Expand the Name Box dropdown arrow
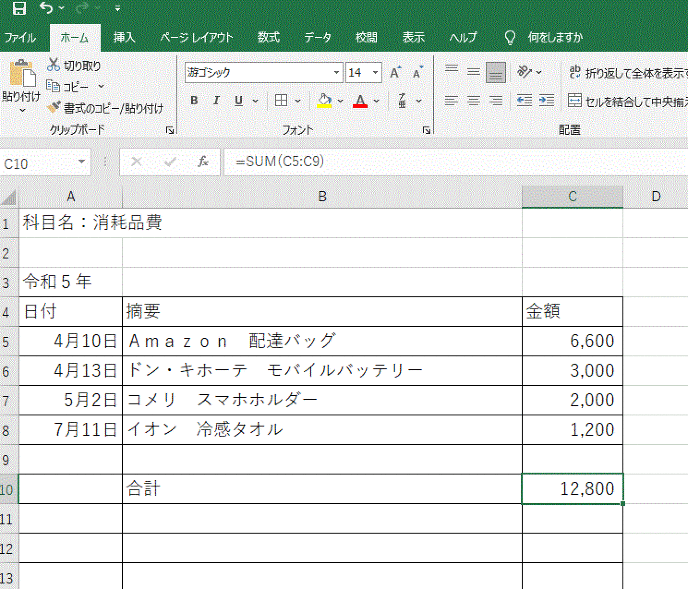Viewport: 688px width, 589px height. [82, 162]
